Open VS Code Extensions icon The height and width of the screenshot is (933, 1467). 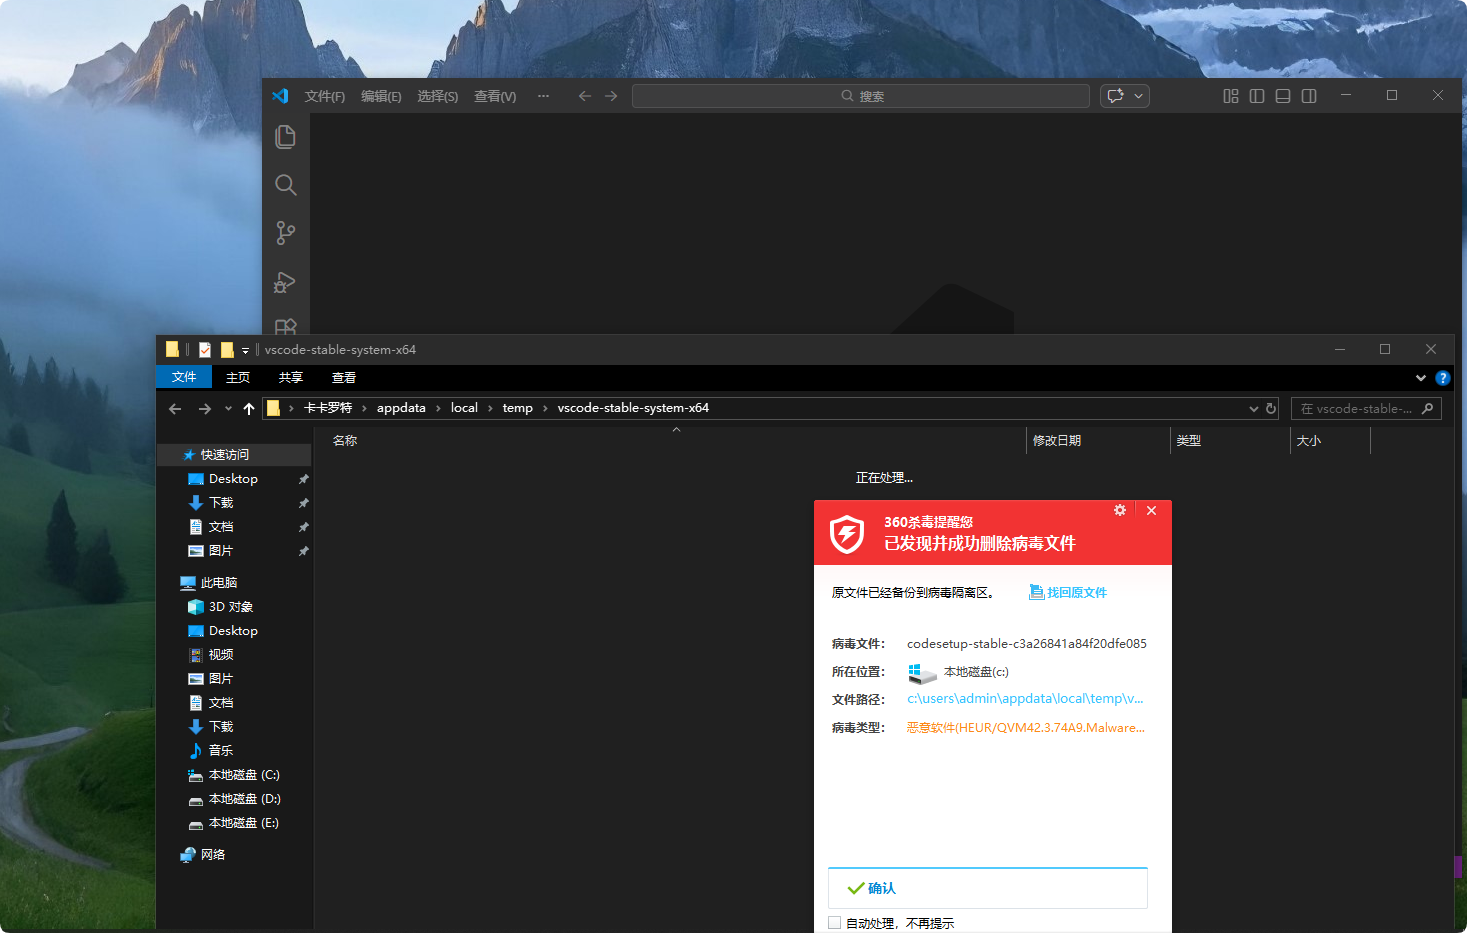tap(285, 326)
